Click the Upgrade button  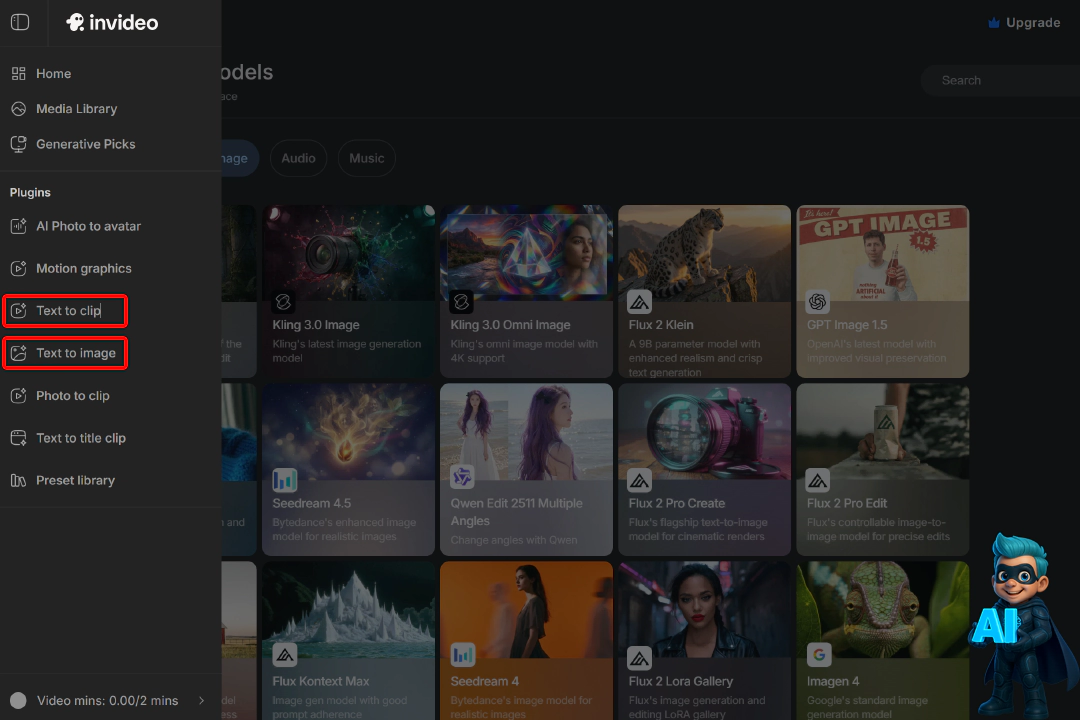(x=1023, y=23)
